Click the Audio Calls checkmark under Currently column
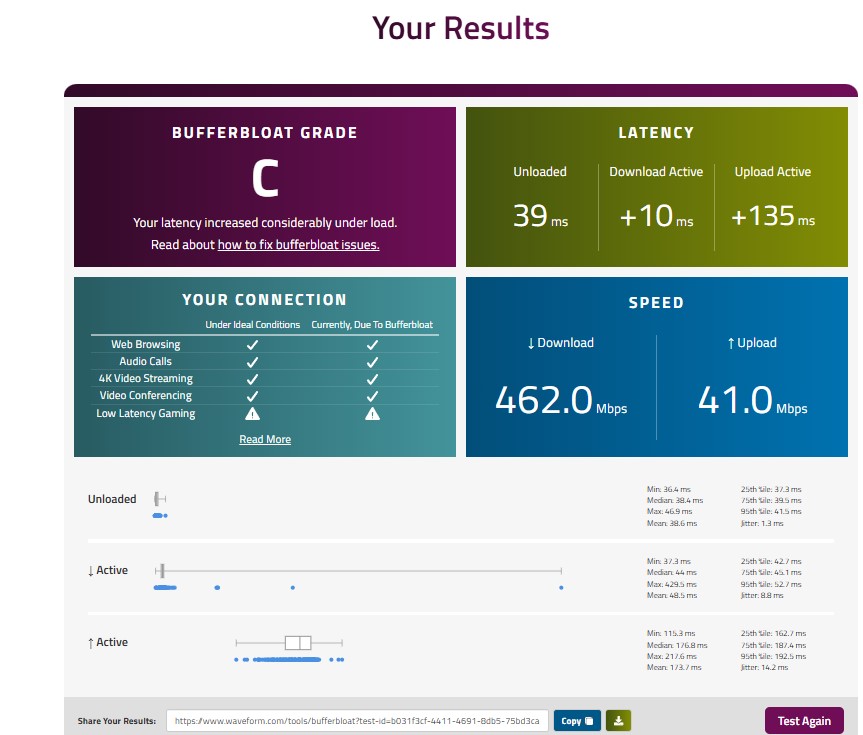This screenshot has width=863, height=735. [372, 362]
